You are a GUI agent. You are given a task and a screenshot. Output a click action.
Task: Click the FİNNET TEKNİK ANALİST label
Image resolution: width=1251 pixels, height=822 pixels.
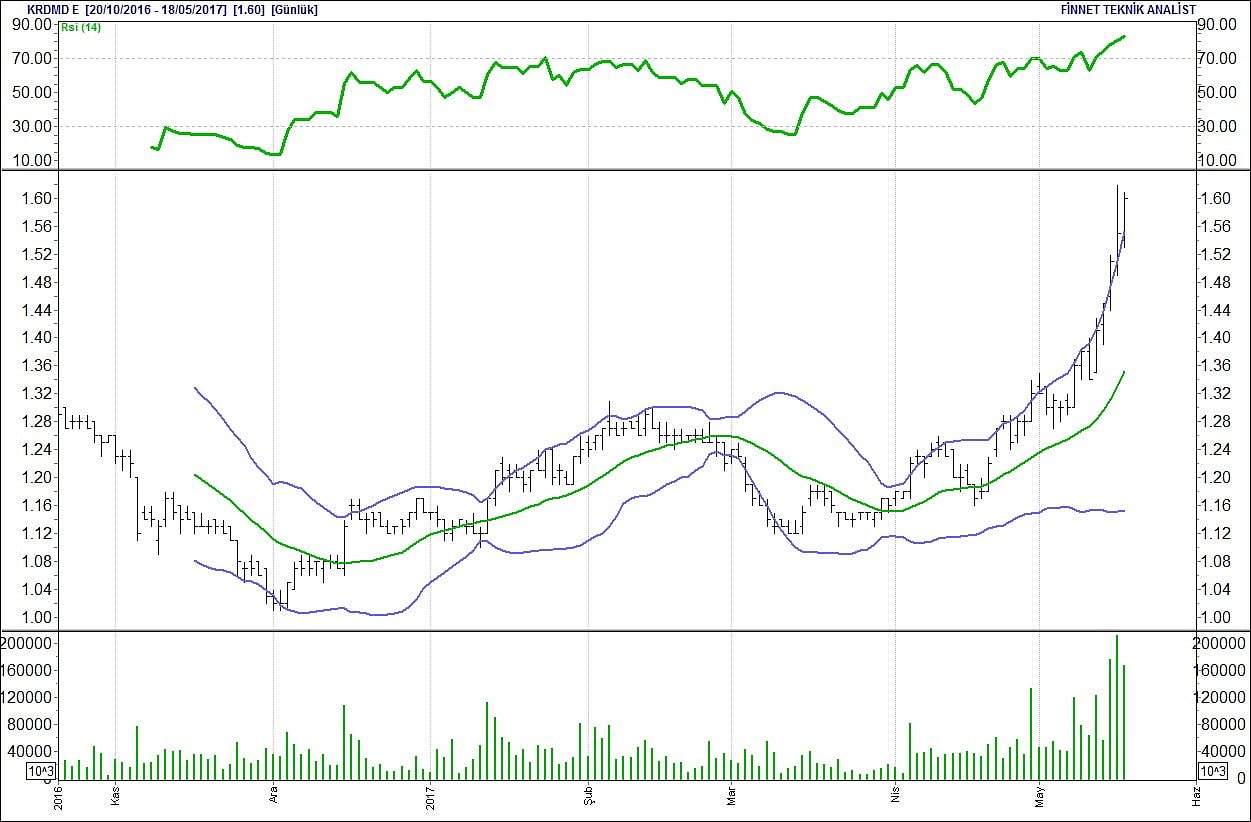coord(1127,9)
